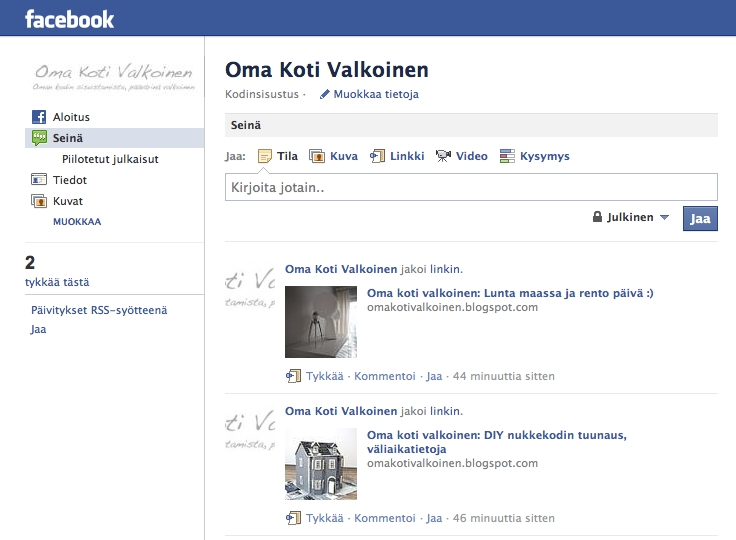
Task: Click omakotivalkoinen.blogspot.com under DIY nukkekodin
Action: pyautogui.click(x=452, y=463)
